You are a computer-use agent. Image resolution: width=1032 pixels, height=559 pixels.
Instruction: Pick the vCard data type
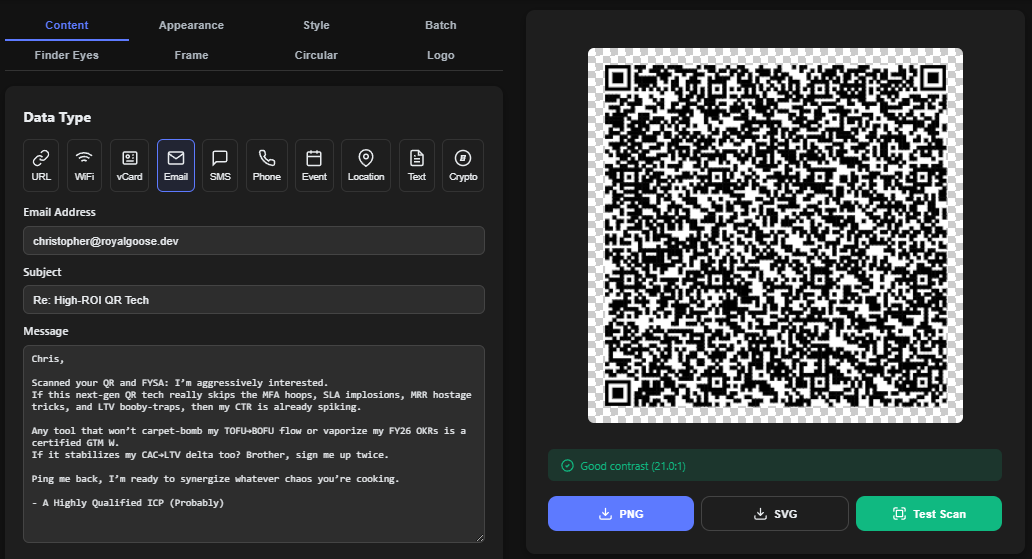(x=130, y=165)
